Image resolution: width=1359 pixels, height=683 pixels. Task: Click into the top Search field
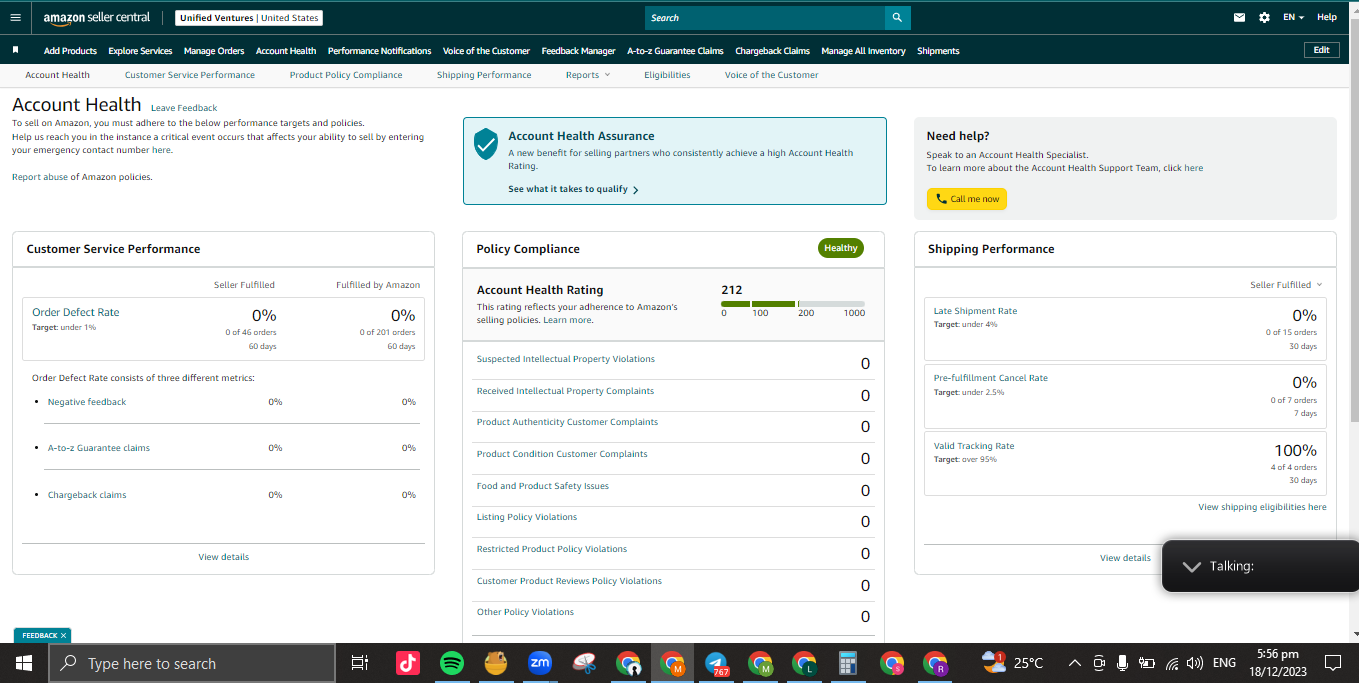point(765,17)
